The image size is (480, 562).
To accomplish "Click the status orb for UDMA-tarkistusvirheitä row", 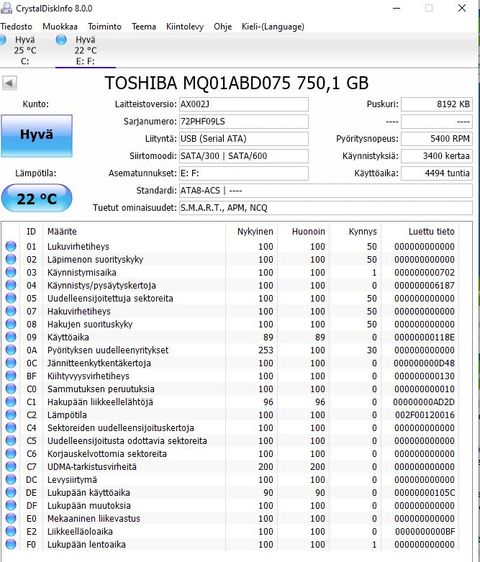I will pyautogui.click(x=11, y=466).
